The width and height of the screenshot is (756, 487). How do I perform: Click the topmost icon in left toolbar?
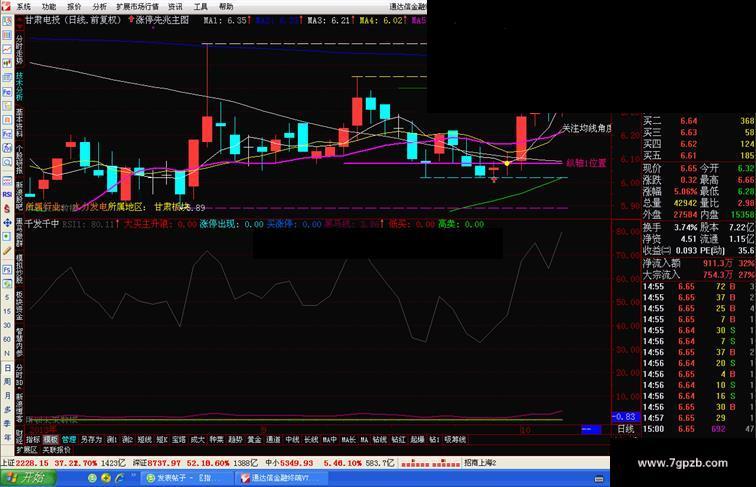pyautogui.click(x=7, y=21)
